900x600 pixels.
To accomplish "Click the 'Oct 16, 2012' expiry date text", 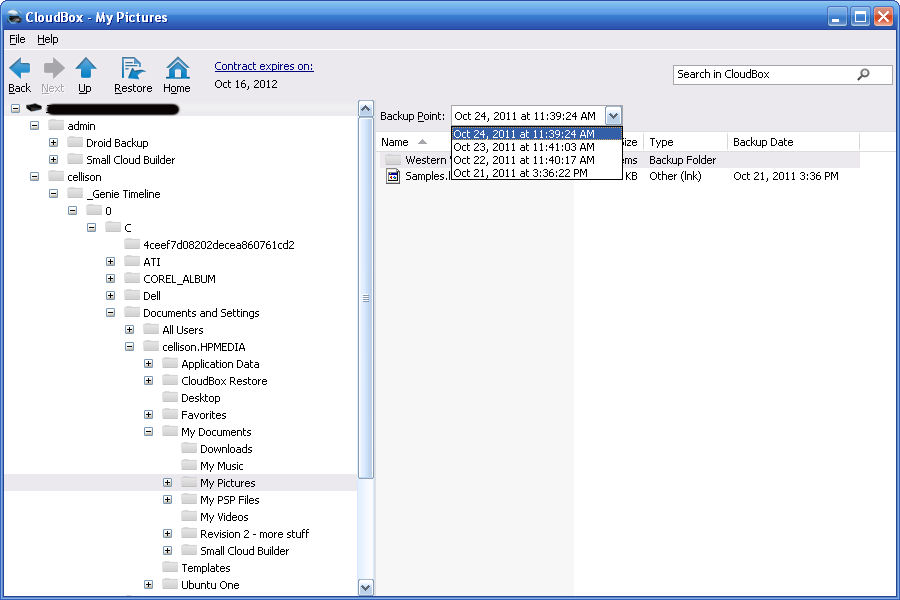I will click(x=246, y=84).
